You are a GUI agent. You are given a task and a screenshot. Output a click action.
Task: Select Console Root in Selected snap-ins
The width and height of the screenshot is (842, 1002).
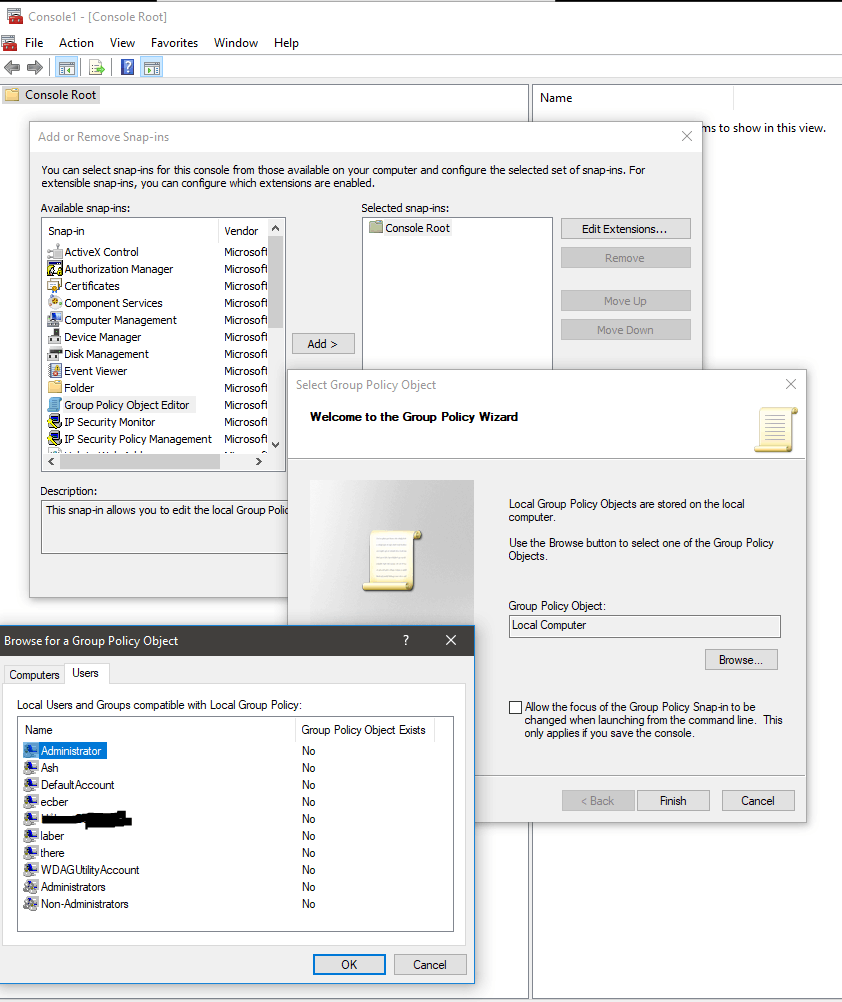(410, 227)
